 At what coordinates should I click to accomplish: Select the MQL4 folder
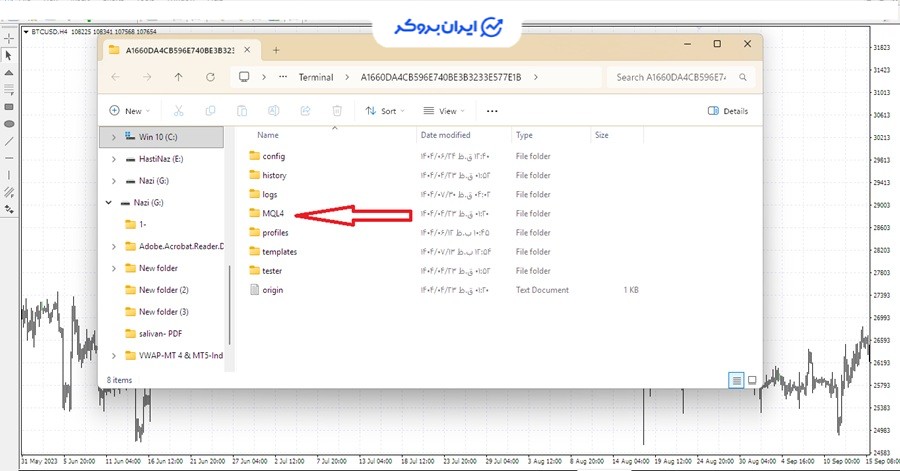point(274,213)
